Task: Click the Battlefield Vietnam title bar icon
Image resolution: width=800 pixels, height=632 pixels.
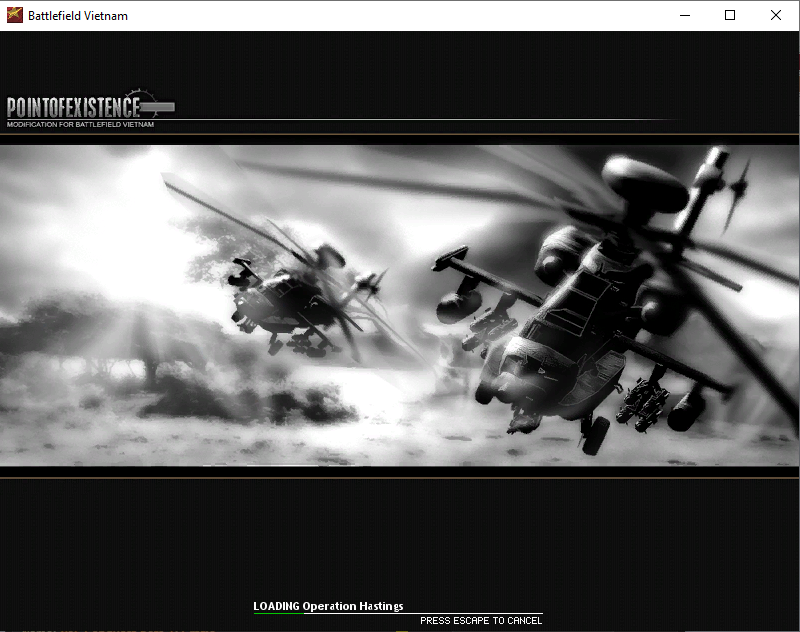Action: [14, 15]
